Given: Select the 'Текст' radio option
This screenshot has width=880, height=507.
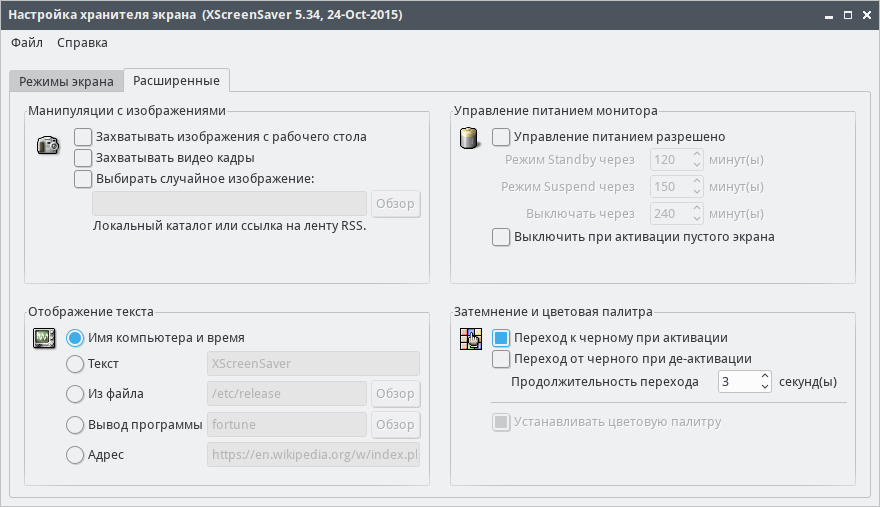Looking at the screenshot, I should coord(75,364).
